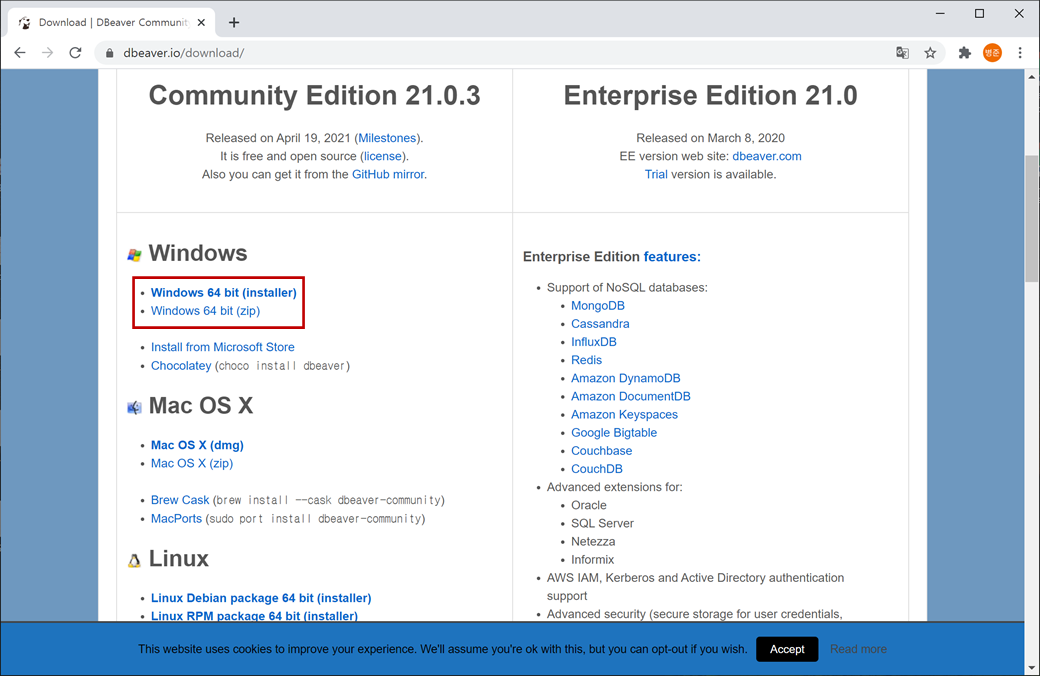Image resolution: width=1040 pixels, height=676 pixels.
Task: Open the orange profile avatar
Action: (992, 52)
